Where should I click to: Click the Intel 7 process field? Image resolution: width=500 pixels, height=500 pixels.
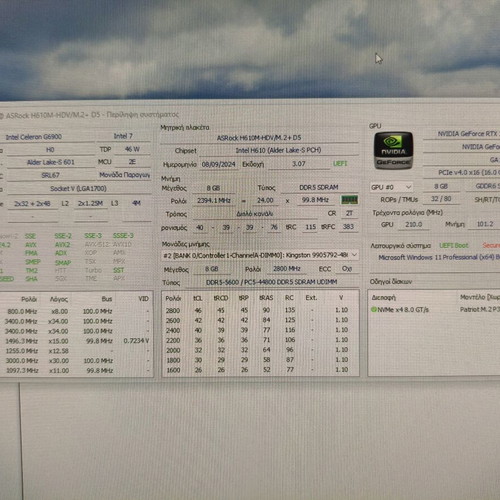[123, 136]
